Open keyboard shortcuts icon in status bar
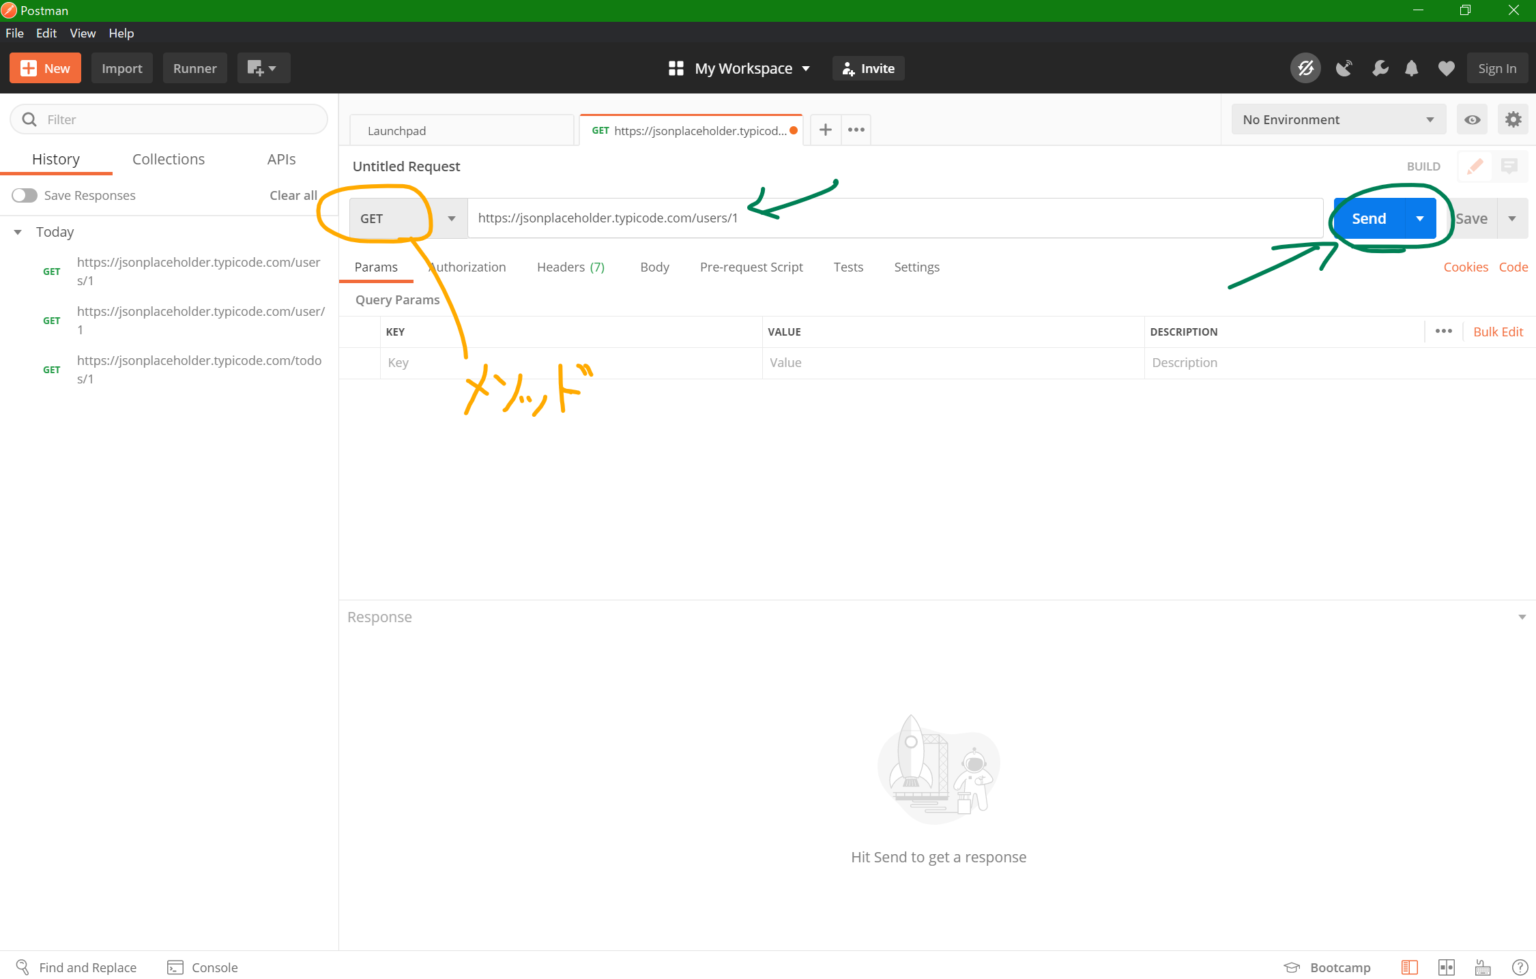This screenshot has width=1536, height=979. point(1481,967)
